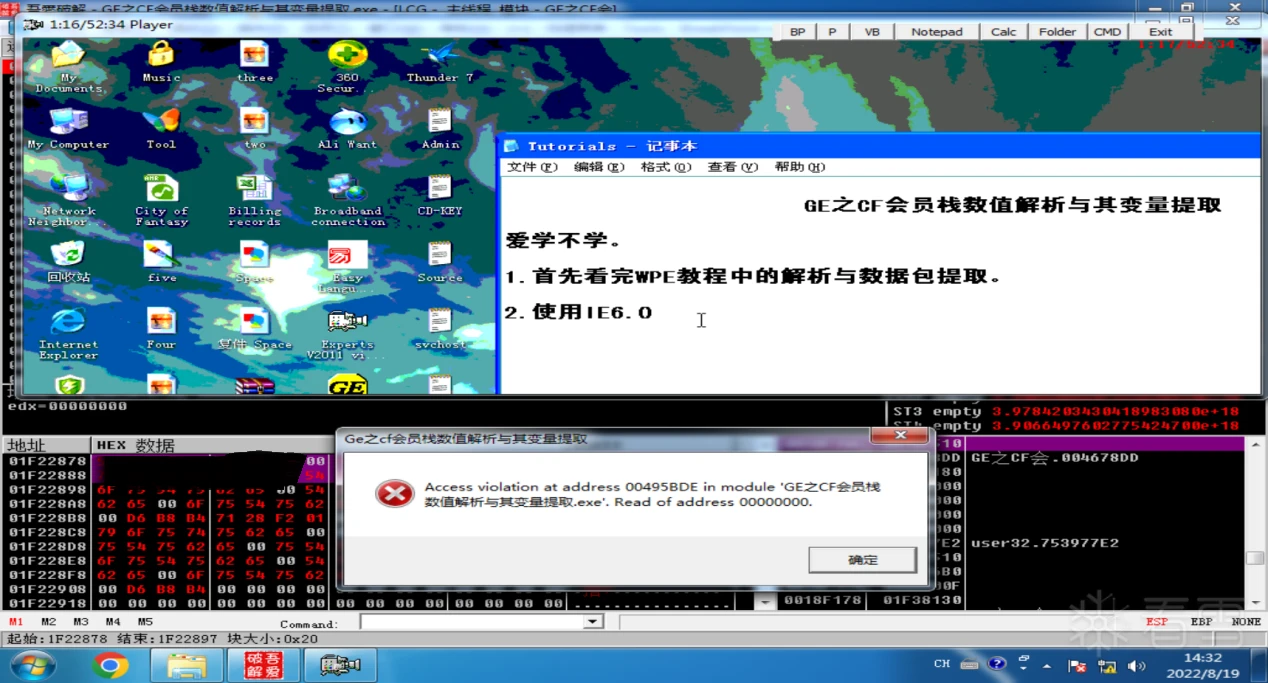1268x683 pixels.
Task: Open the Windows Start button
Action: (32, 665)
